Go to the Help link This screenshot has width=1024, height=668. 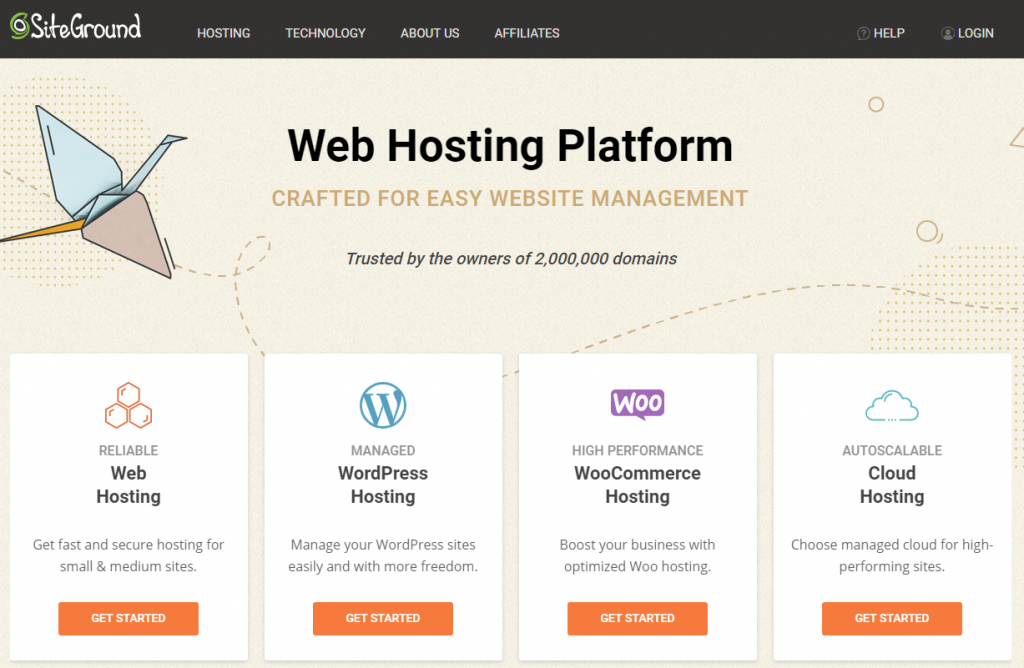(x=889, y=33)
